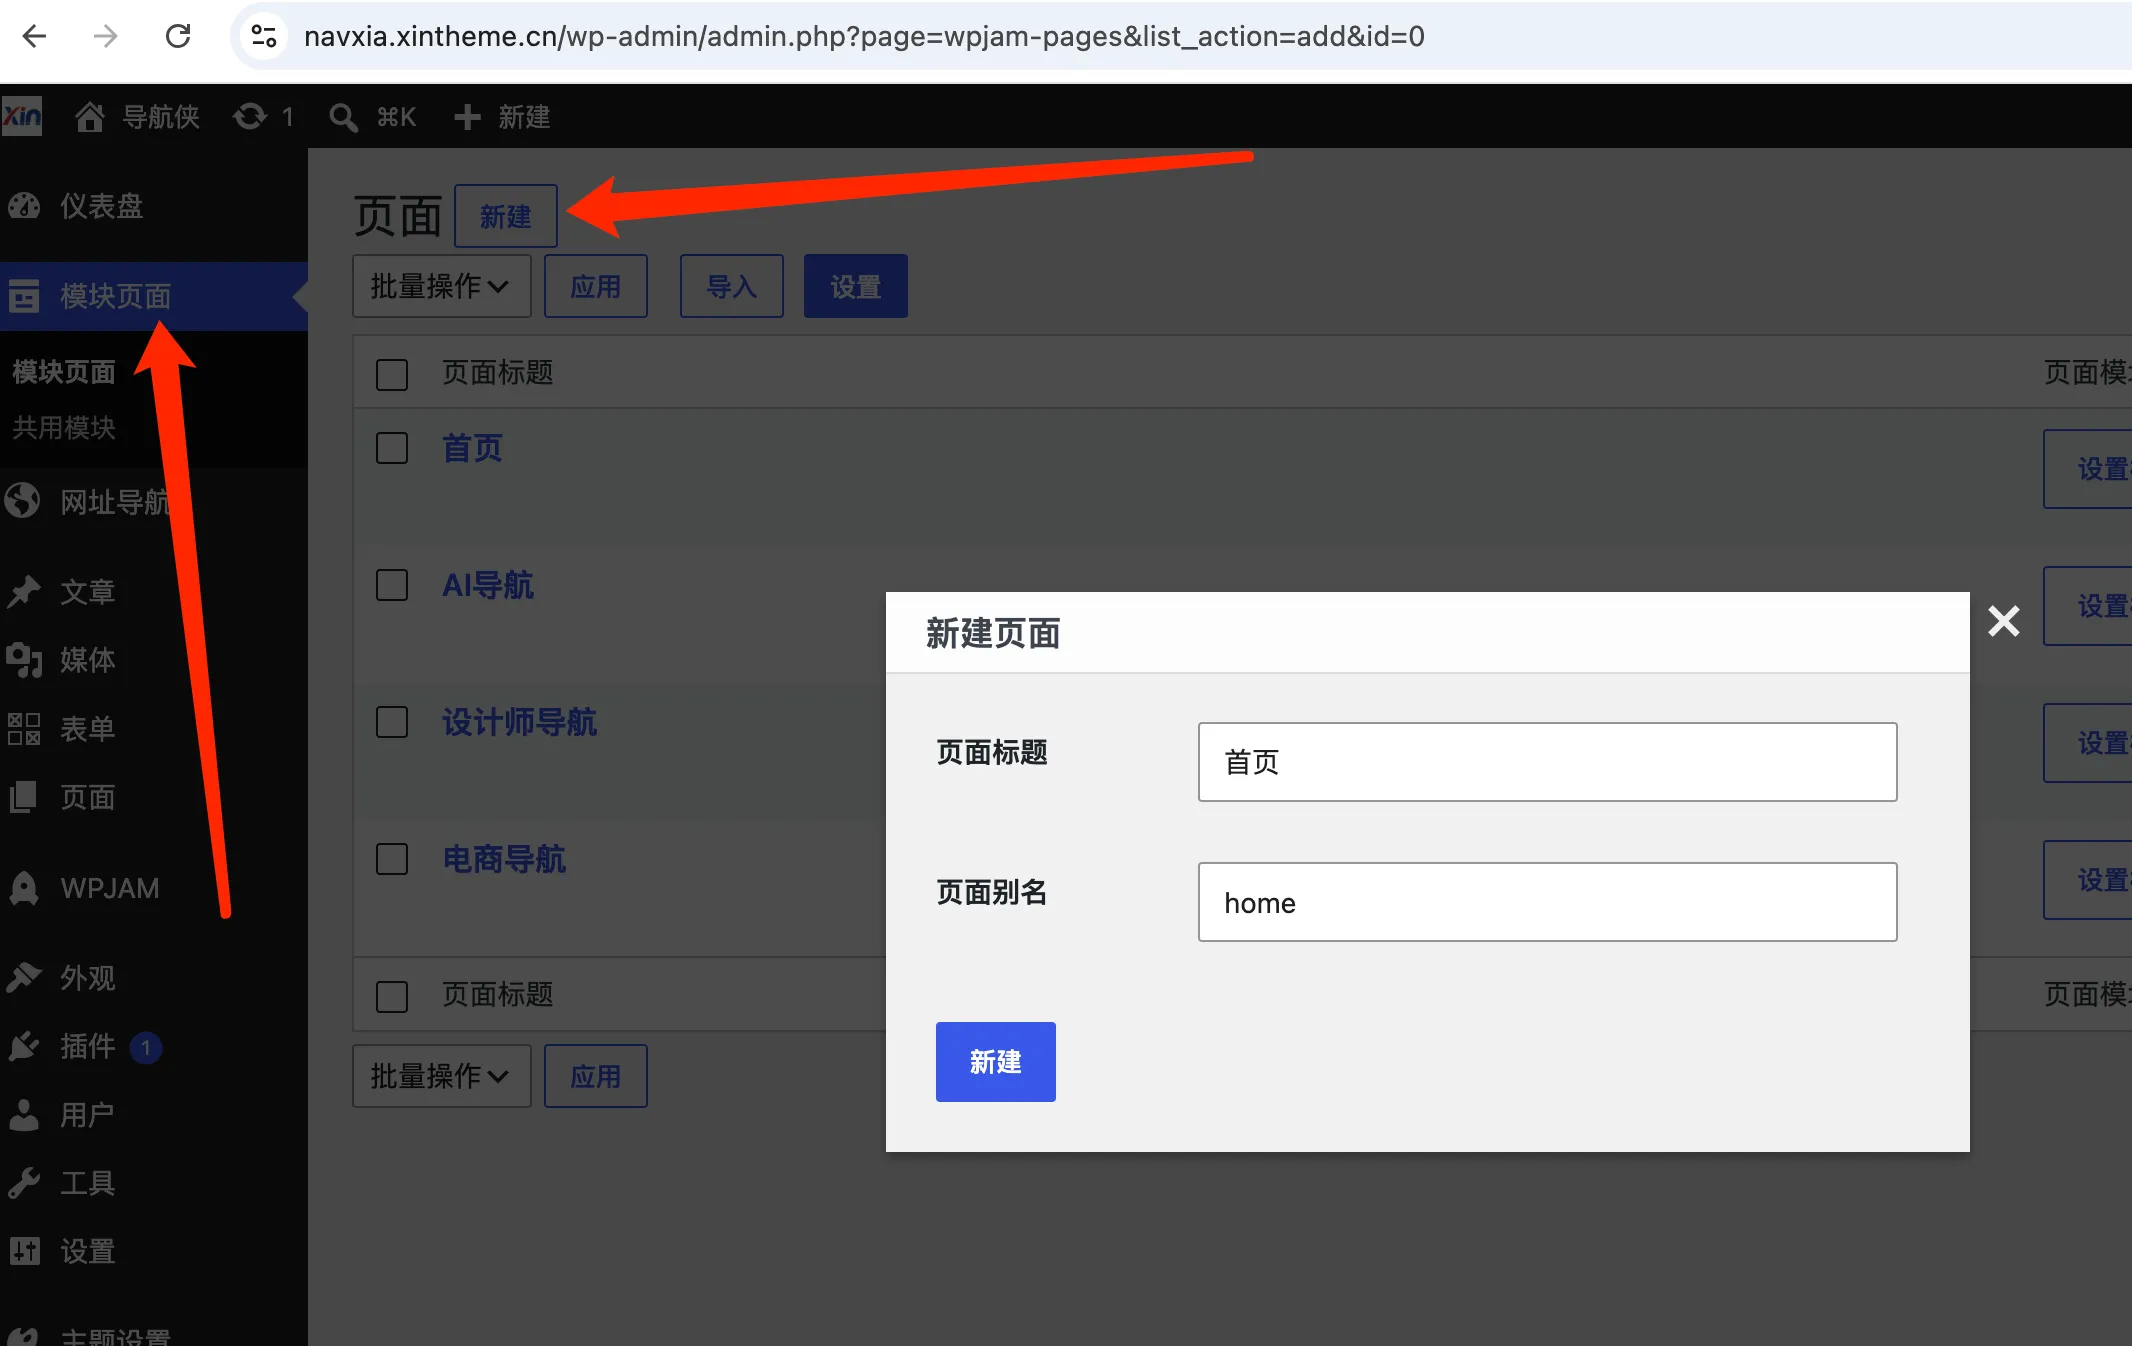Click the 文章 pin icon
2132x1346 pixels.
point(24,592)
